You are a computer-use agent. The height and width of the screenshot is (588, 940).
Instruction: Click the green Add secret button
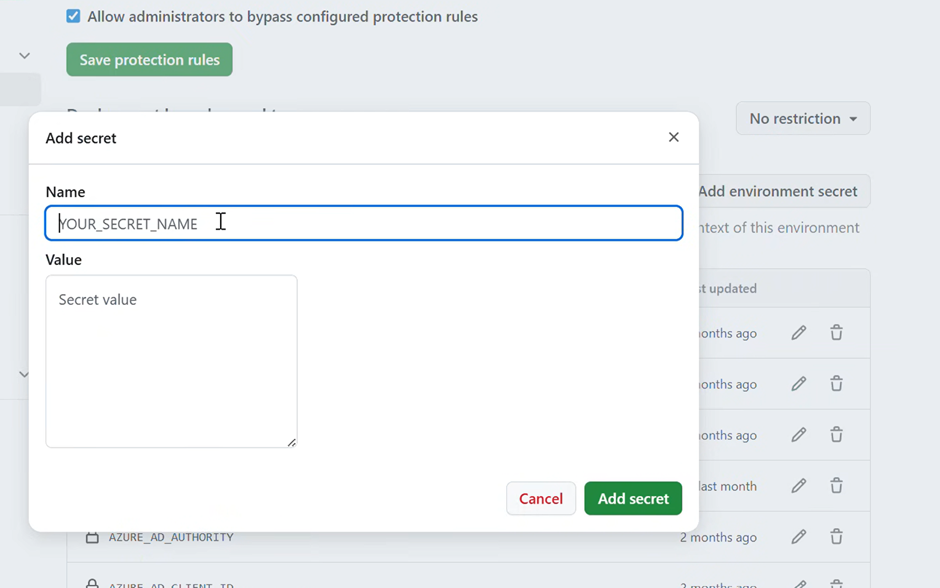pyautogui.click(x=633, y=498)
